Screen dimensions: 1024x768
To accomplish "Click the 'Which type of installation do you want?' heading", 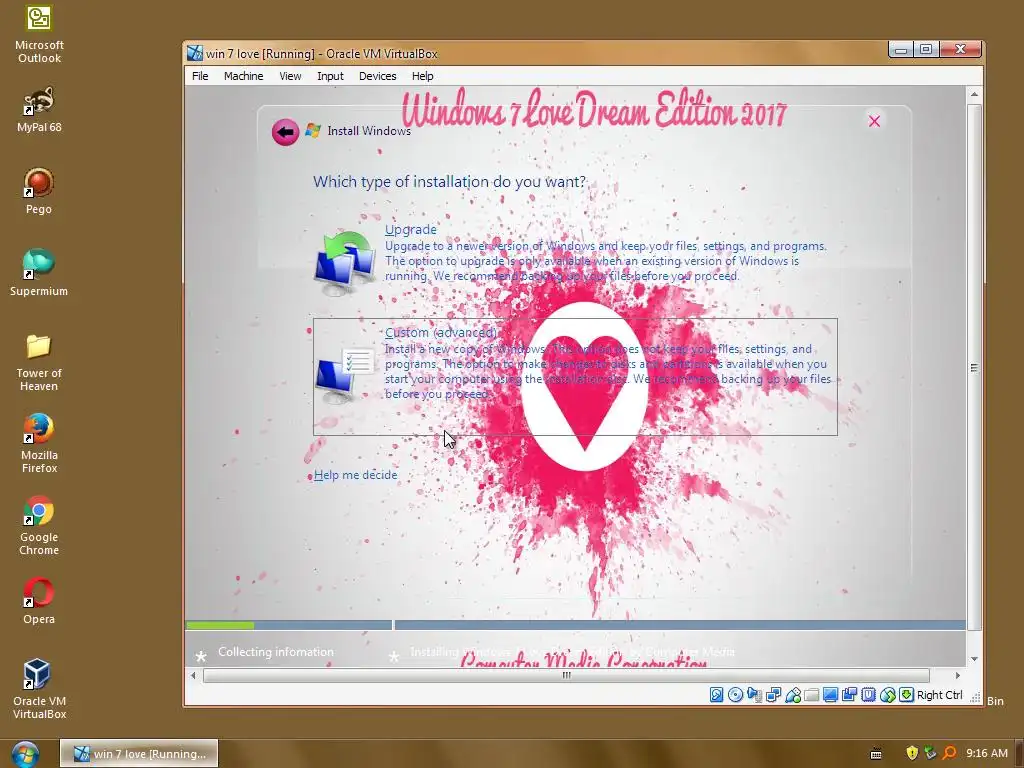I will point(450,181).
